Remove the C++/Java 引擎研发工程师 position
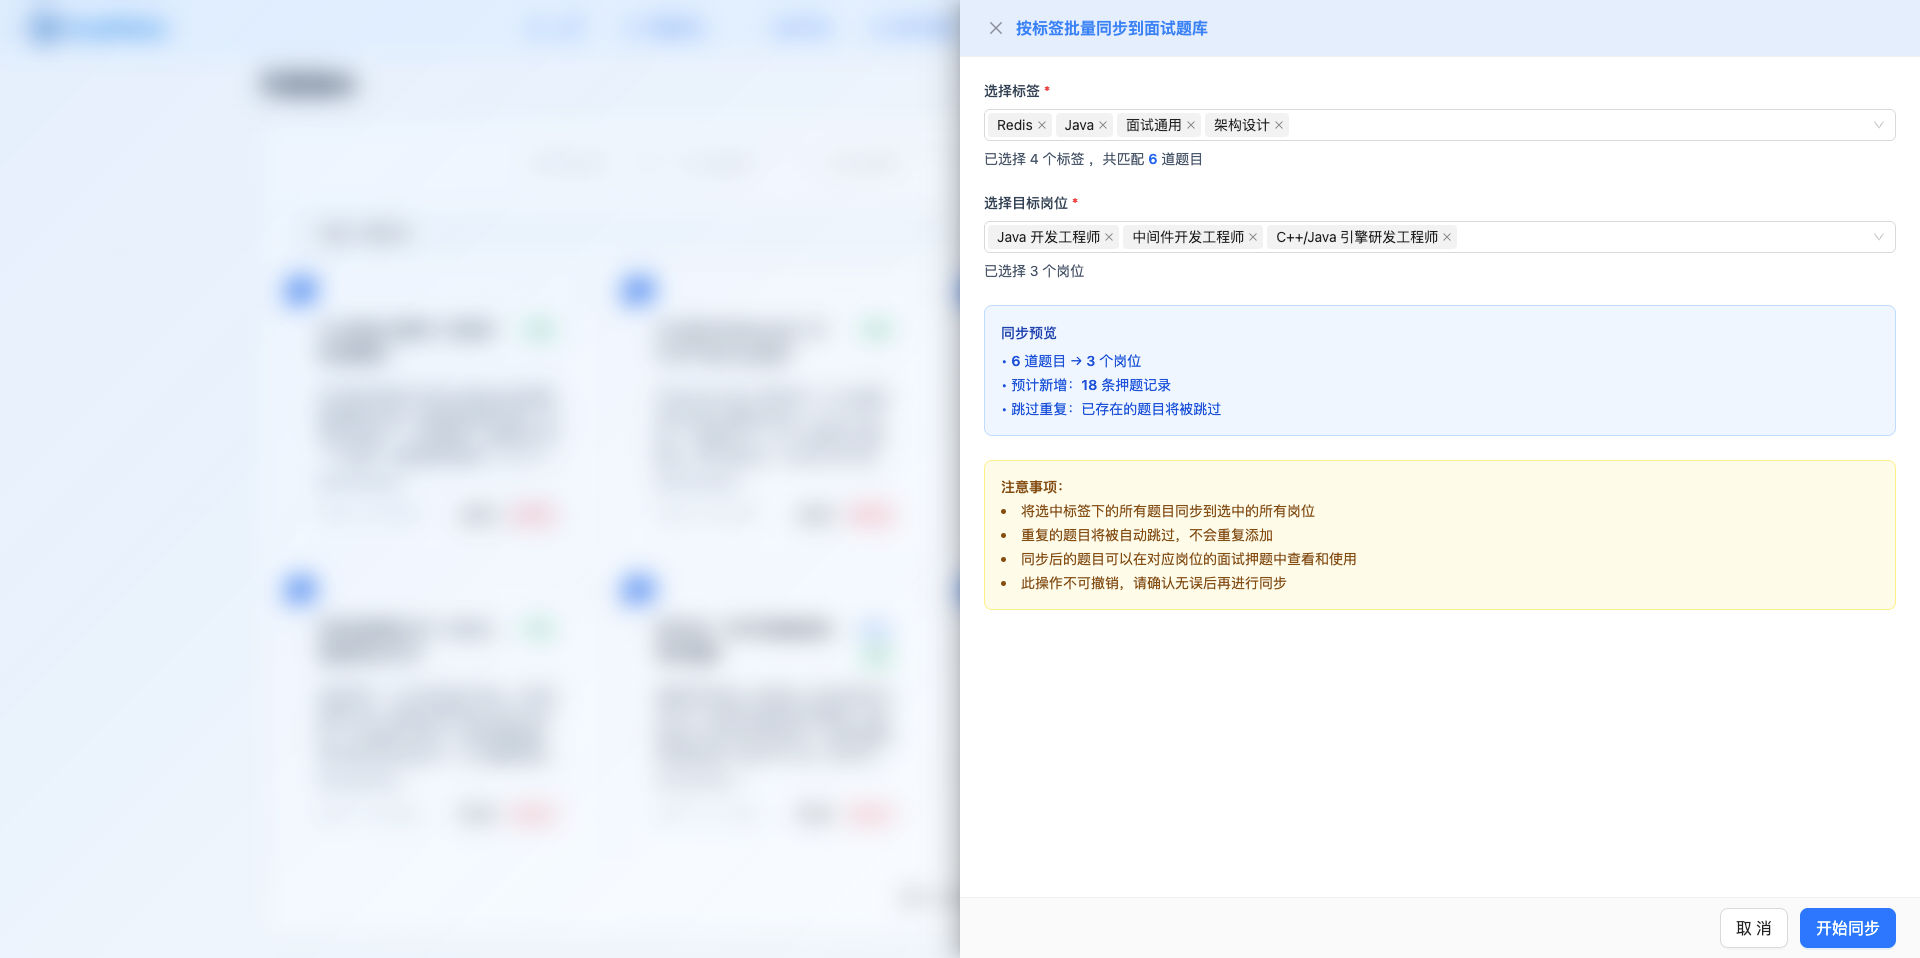Screen dimensions: 1920x958 [x=1447, y=237]
